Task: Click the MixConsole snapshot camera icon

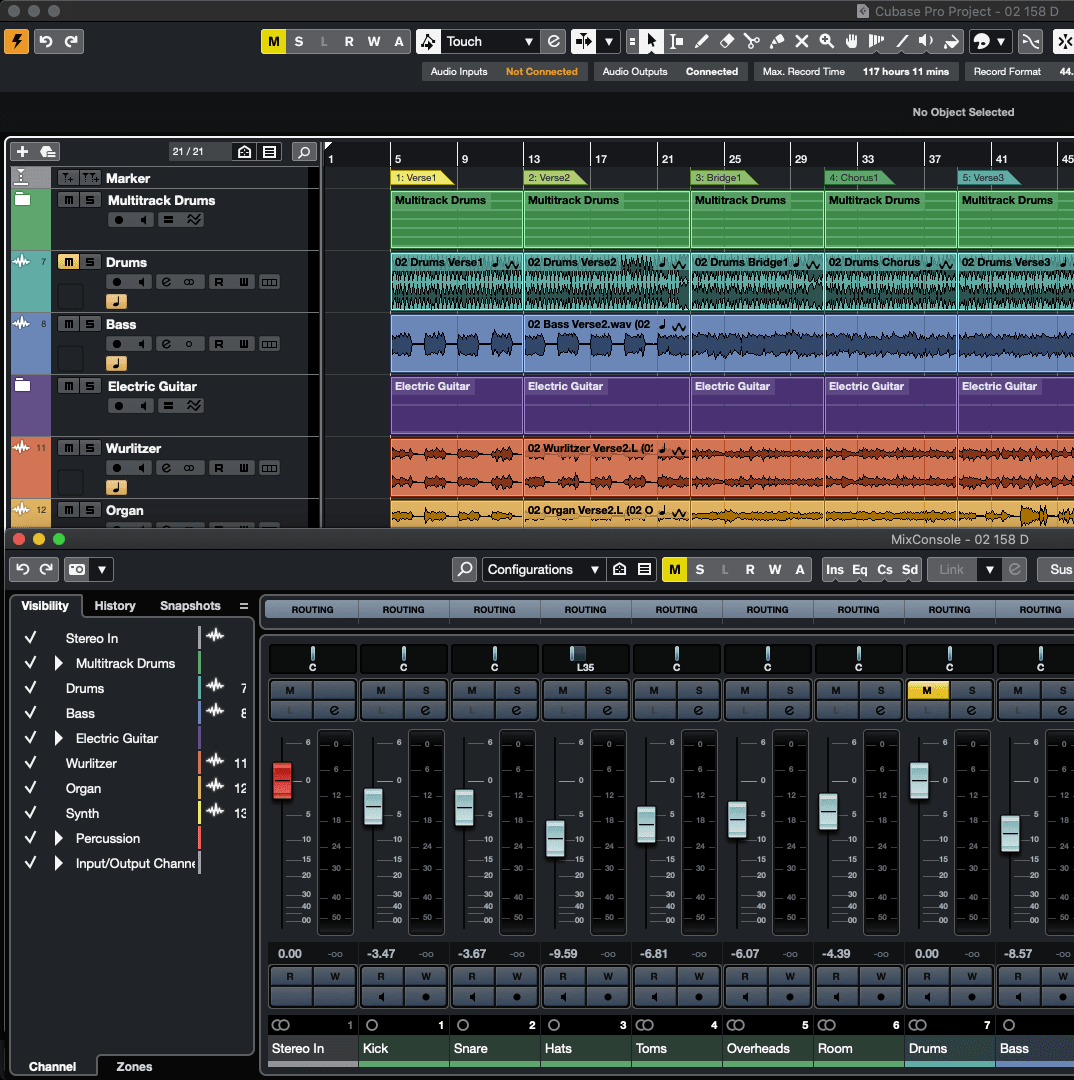Action: pos(76,570)
